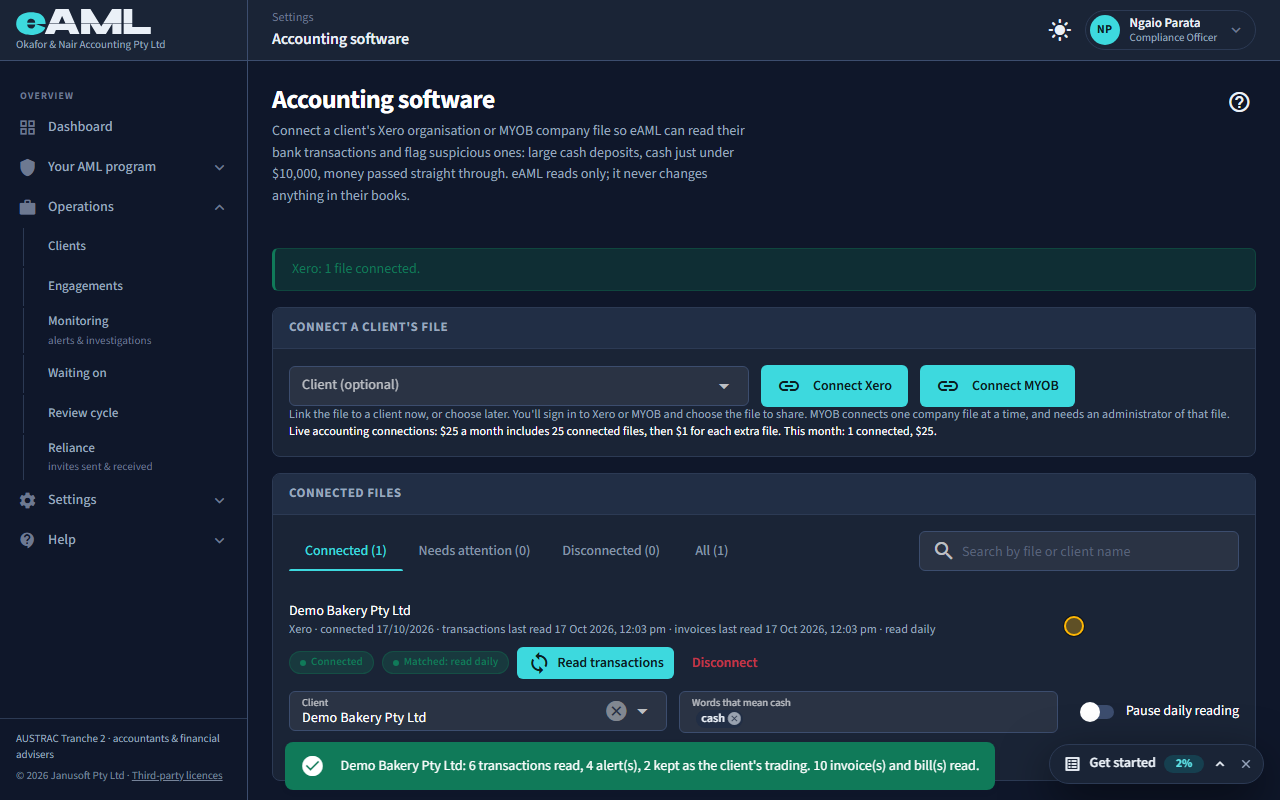Enable Pause daily reading switch

1097,711
